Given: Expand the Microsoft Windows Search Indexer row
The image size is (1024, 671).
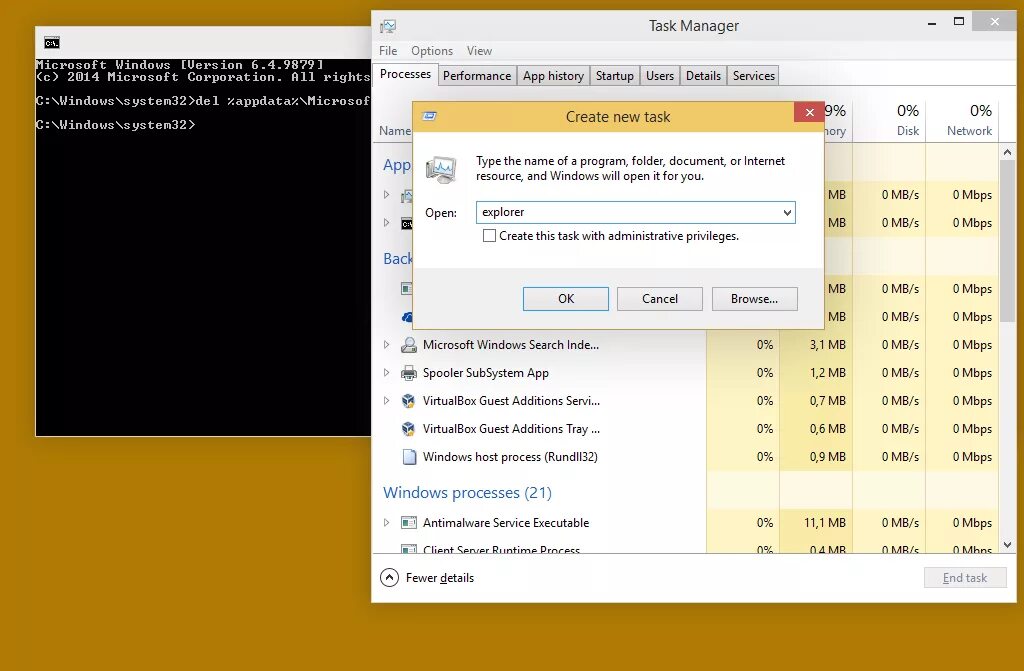Looking at the screenshot, I should (387, 345).
